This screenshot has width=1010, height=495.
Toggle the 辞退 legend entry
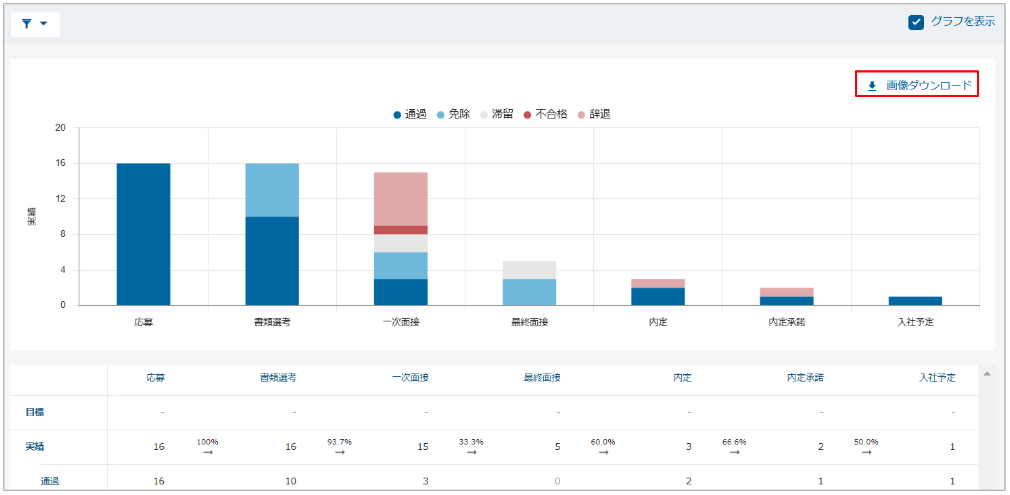click(593, 115)
